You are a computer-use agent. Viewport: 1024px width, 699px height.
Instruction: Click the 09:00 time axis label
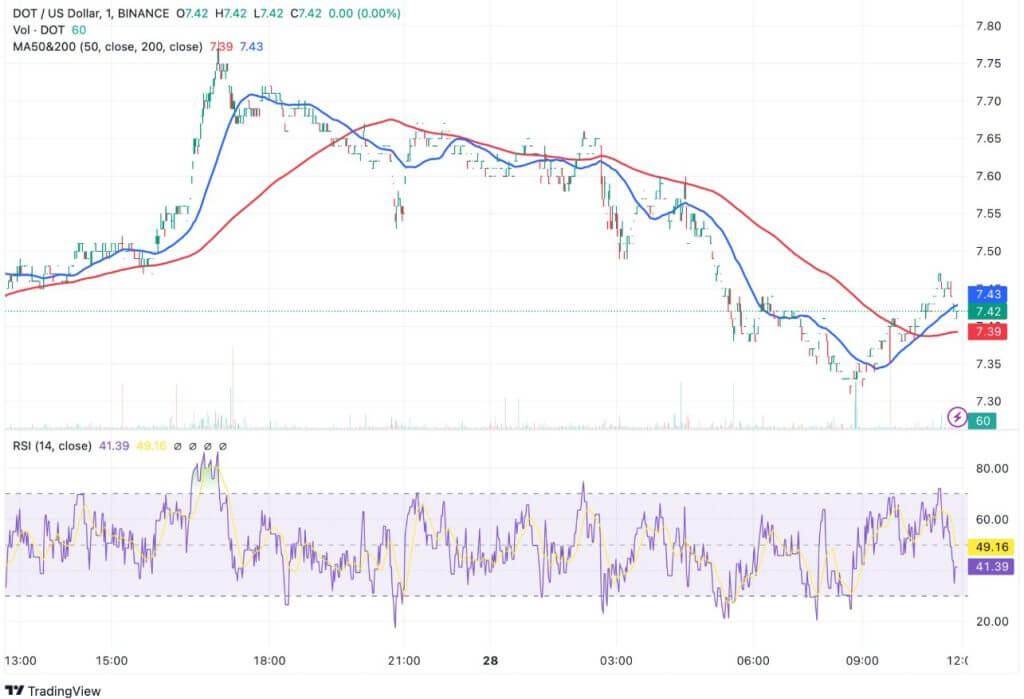pos(862,660)
